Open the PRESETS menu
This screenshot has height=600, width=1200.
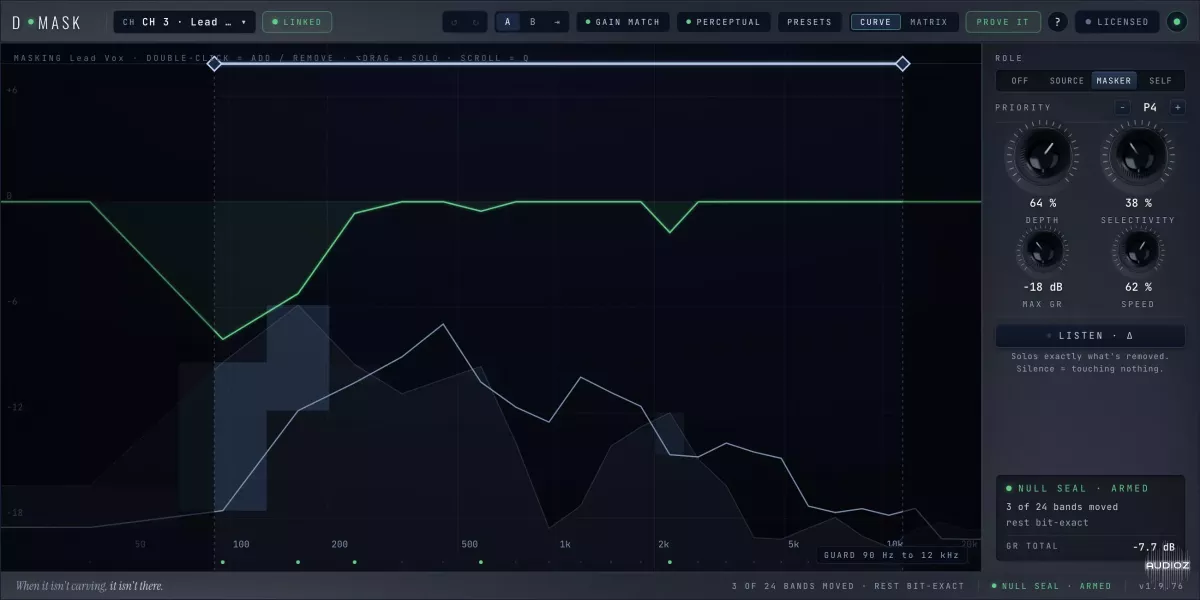tap(809, 22)
